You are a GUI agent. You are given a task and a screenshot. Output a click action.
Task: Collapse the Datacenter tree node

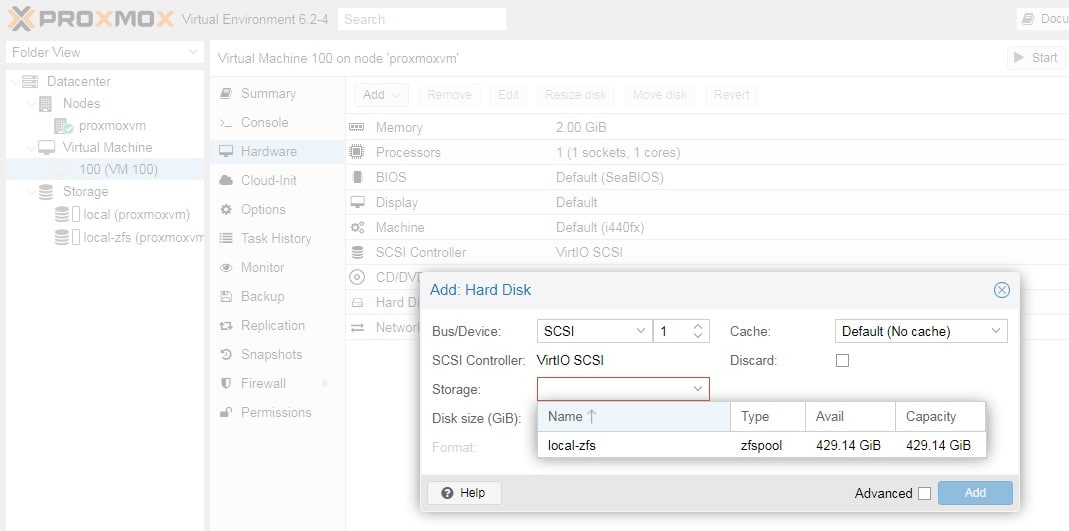(x=14, y=82)
